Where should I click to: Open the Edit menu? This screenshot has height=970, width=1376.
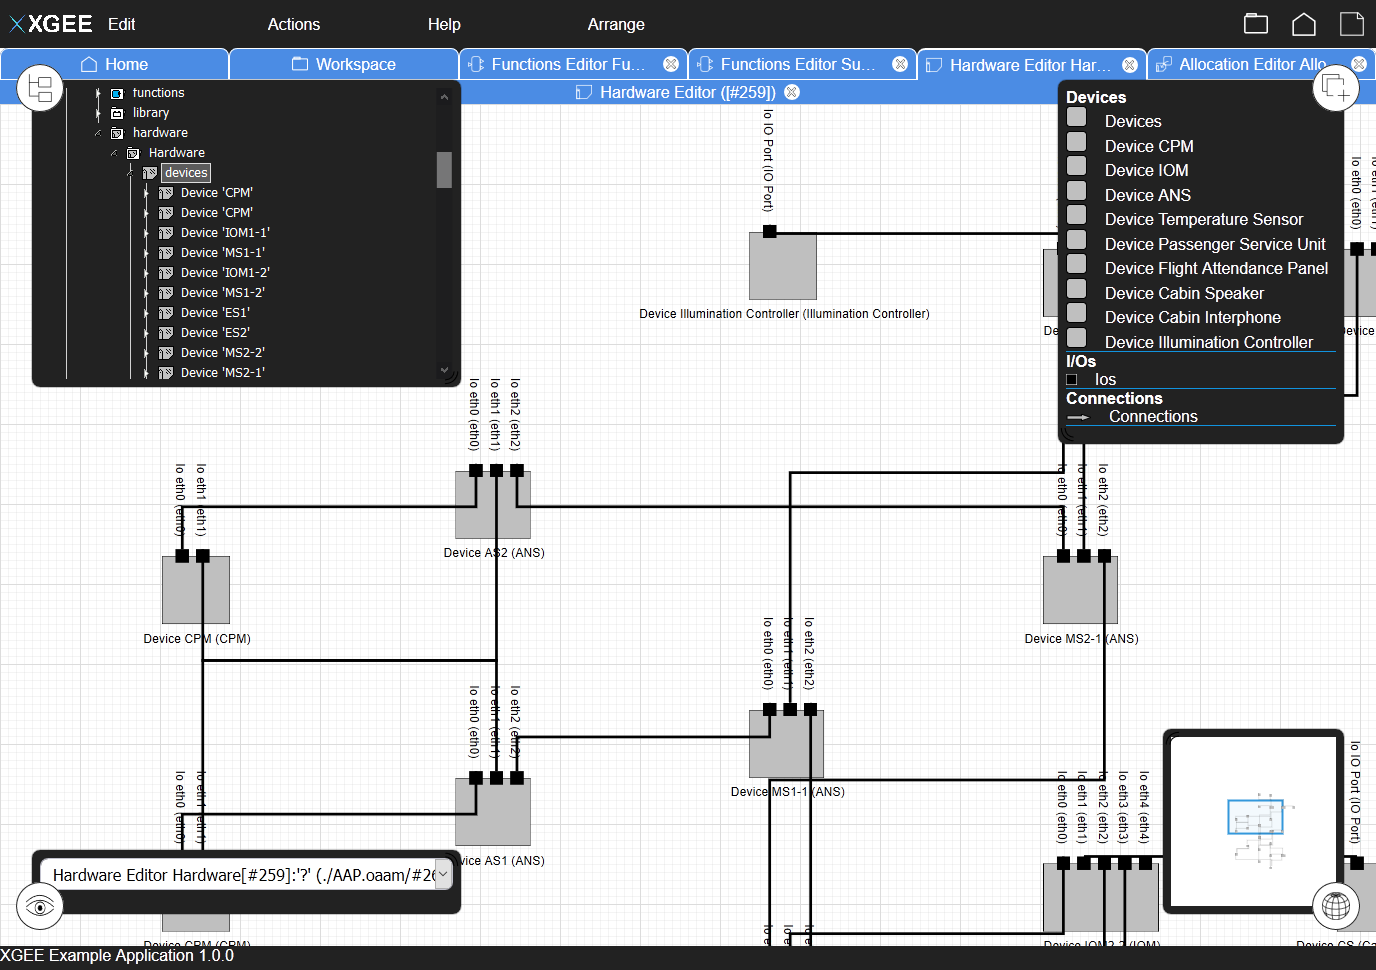tap(121, 24)
